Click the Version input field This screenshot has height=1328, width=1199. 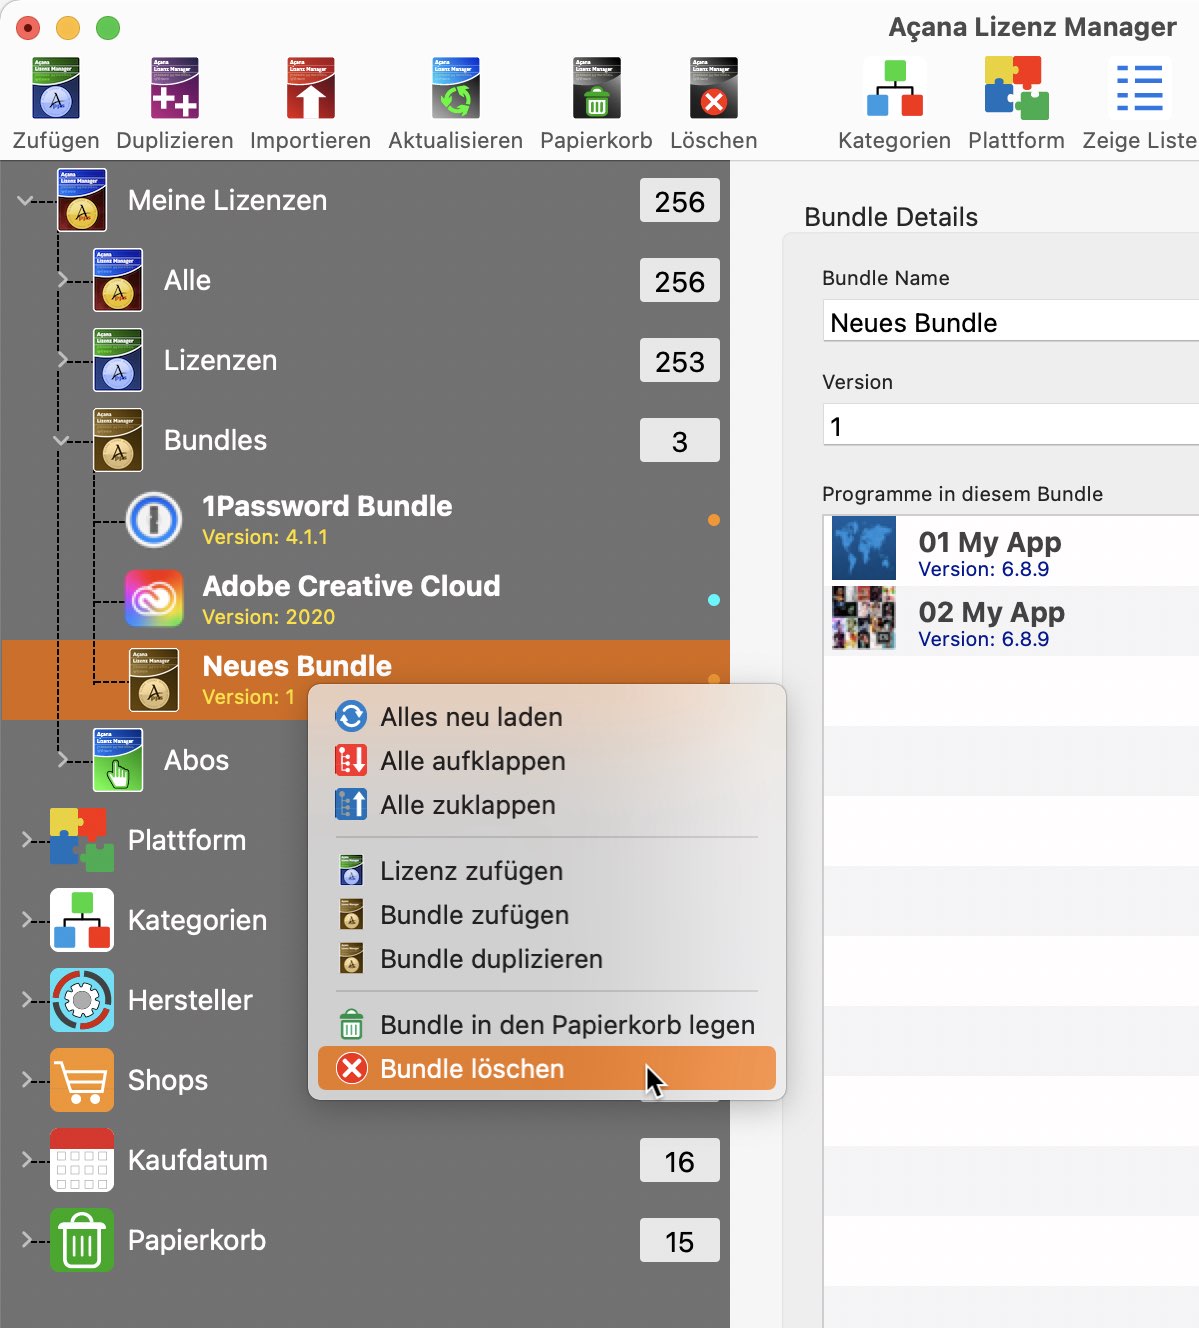tap(1011, 426)
